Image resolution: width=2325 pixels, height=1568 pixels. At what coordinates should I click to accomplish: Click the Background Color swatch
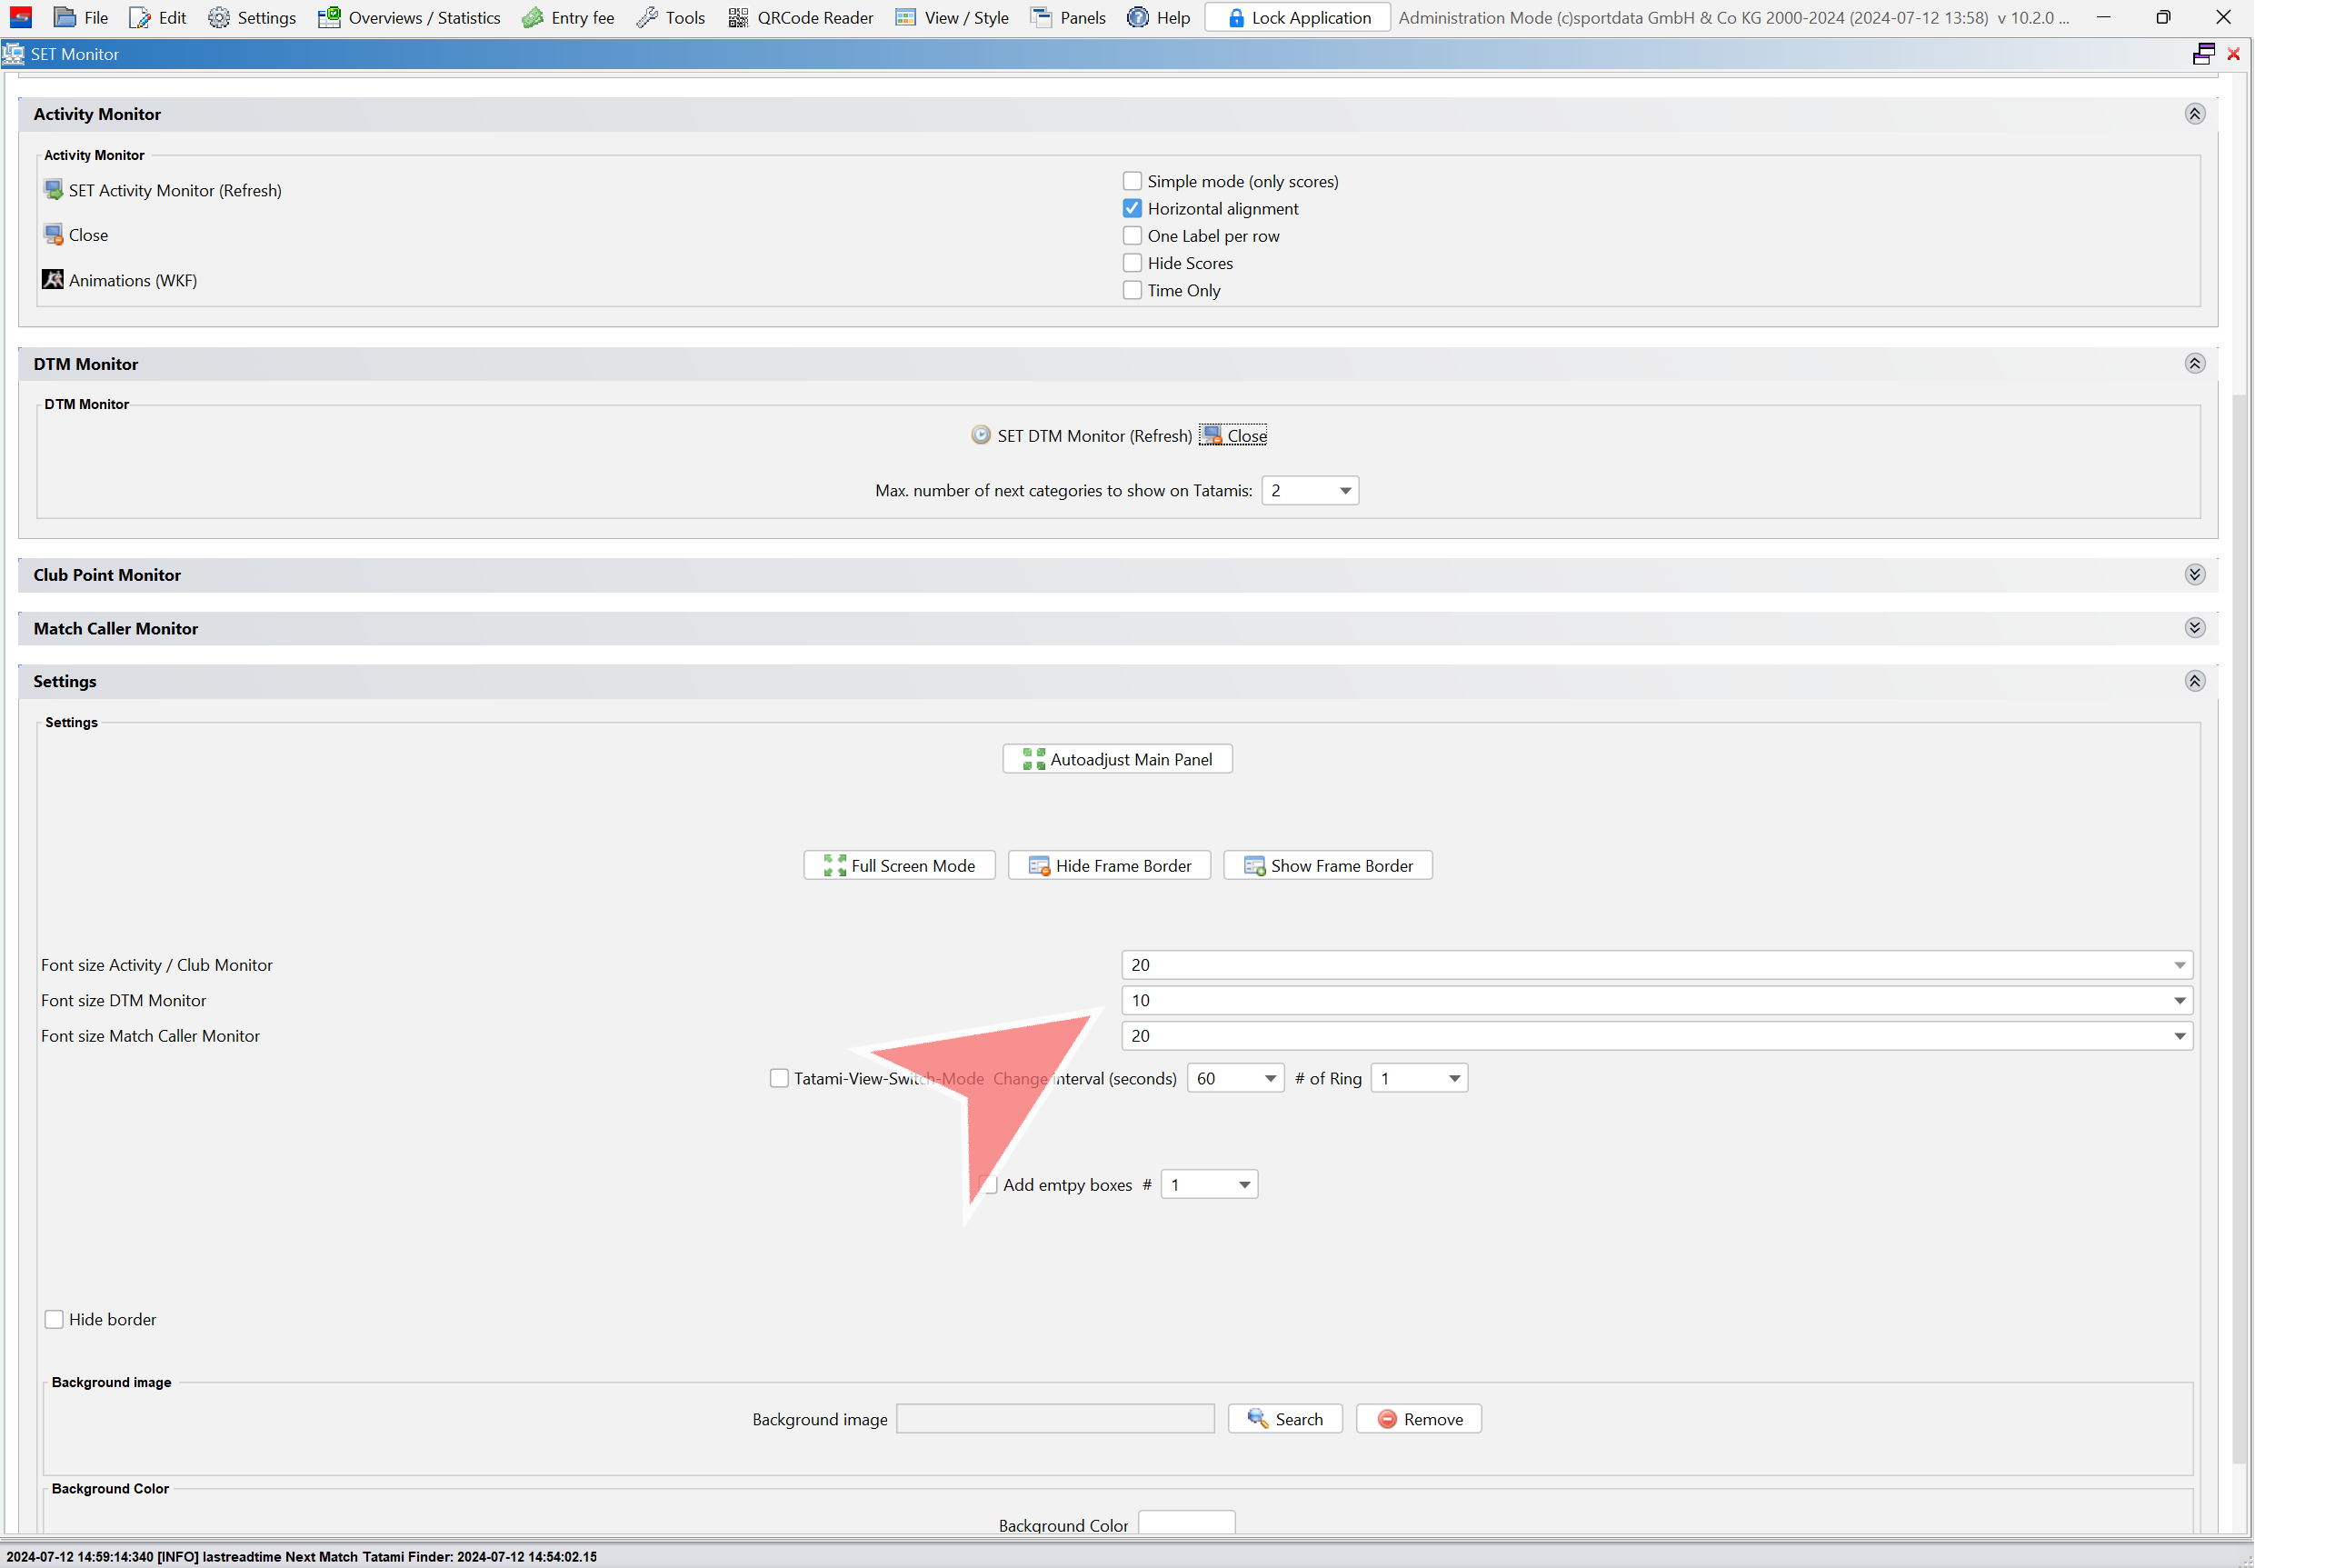point(1186,1523)
